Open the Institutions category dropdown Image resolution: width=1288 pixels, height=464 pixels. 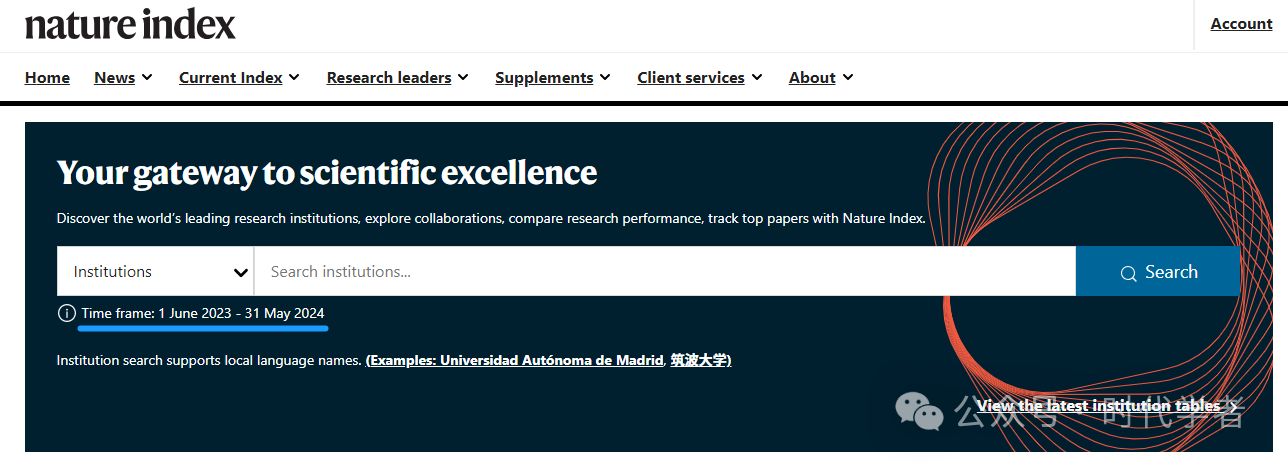[156, 271]
